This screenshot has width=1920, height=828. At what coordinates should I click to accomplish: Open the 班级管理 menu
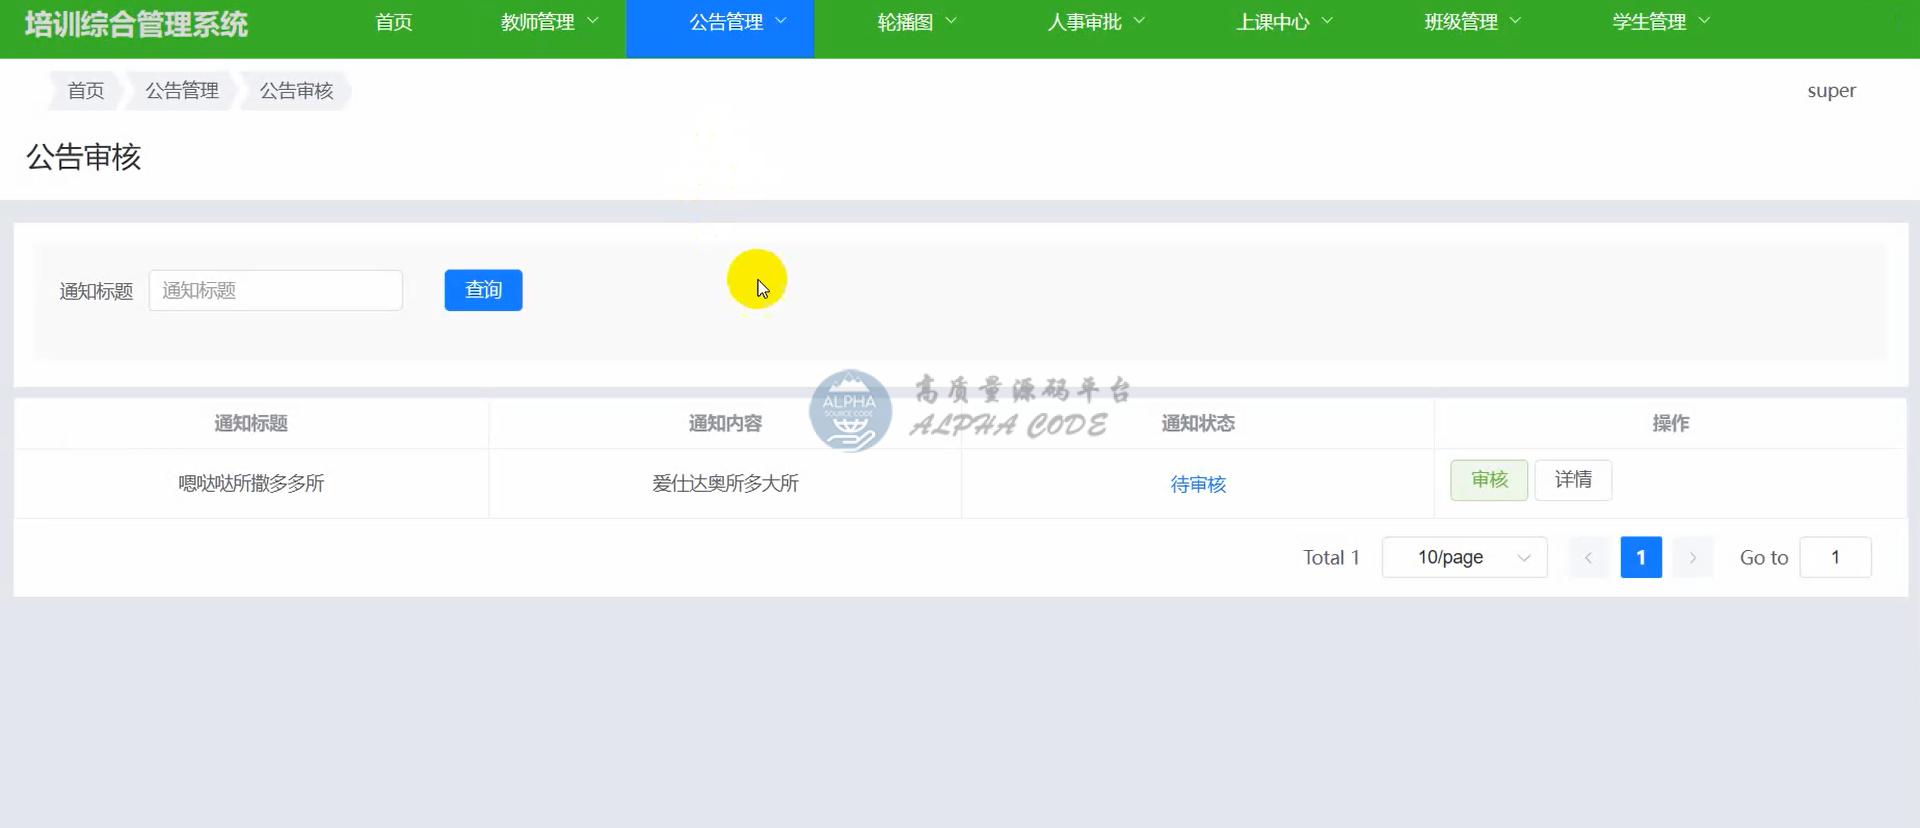click(1472, 22)
